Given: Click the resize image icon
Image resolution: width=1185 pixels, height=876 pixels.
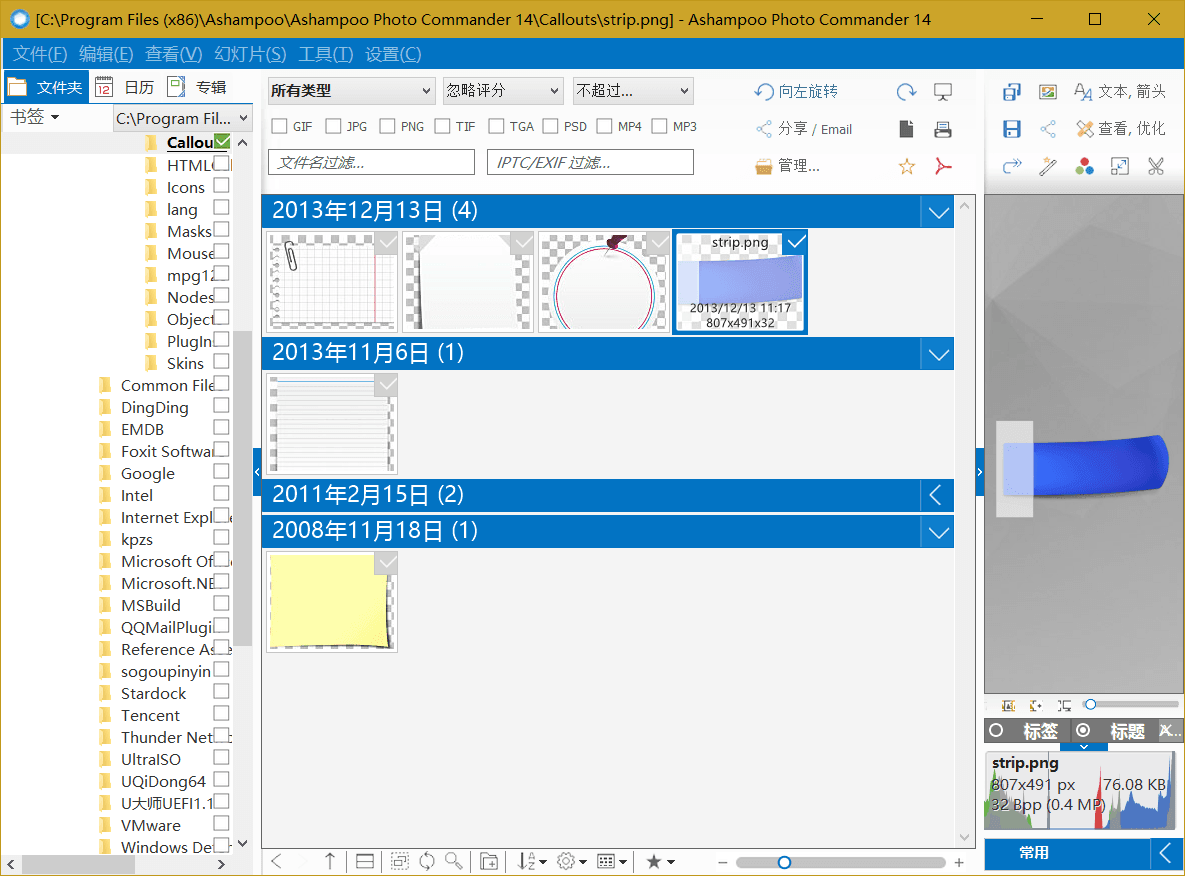Looking at the screenshot, I should [x=1120, y=166].
